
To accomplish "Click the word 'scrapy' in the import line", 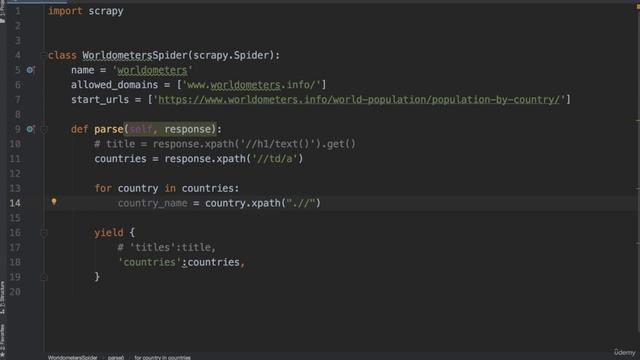I will point(106,11).
